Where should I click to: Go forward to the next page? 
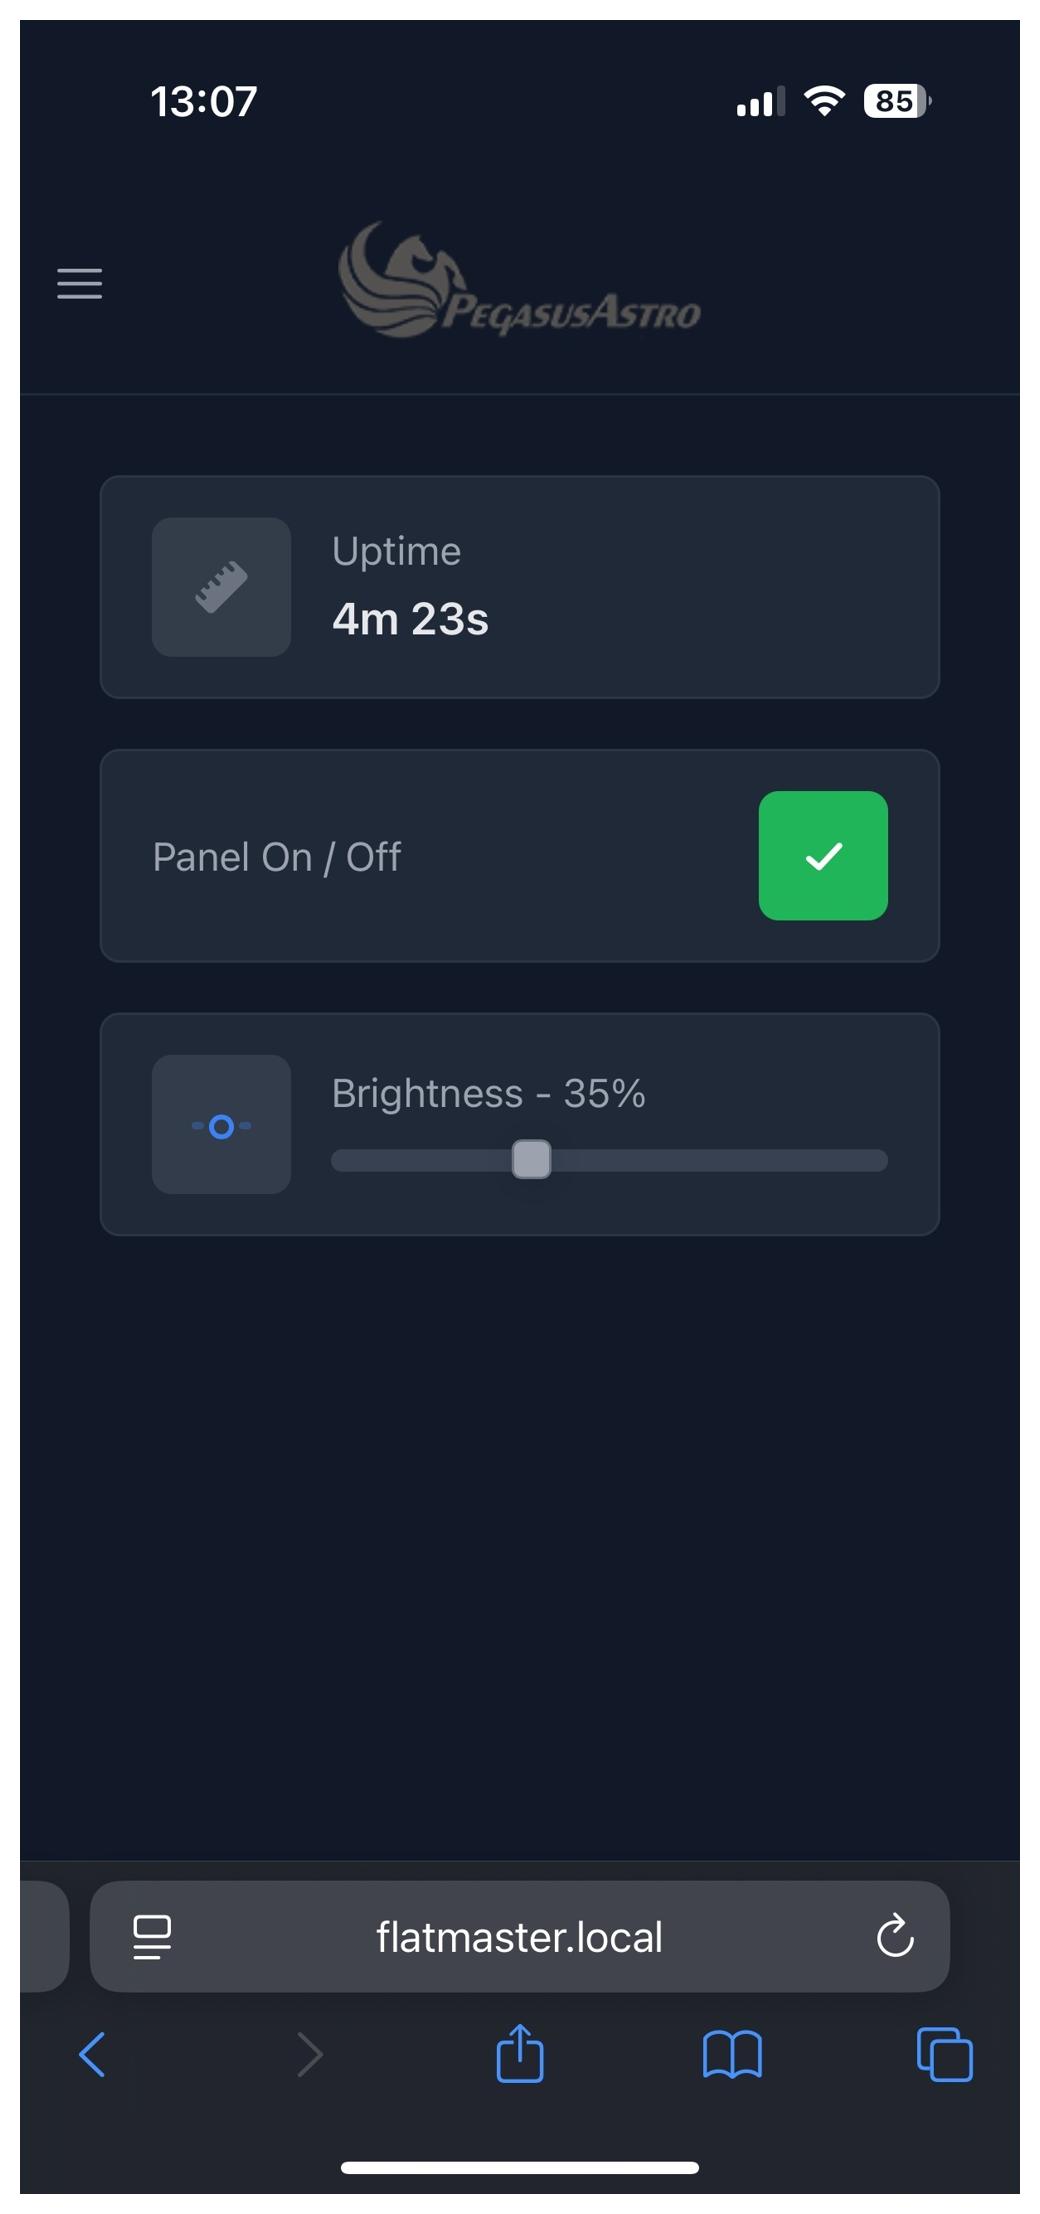(310, 2055)
